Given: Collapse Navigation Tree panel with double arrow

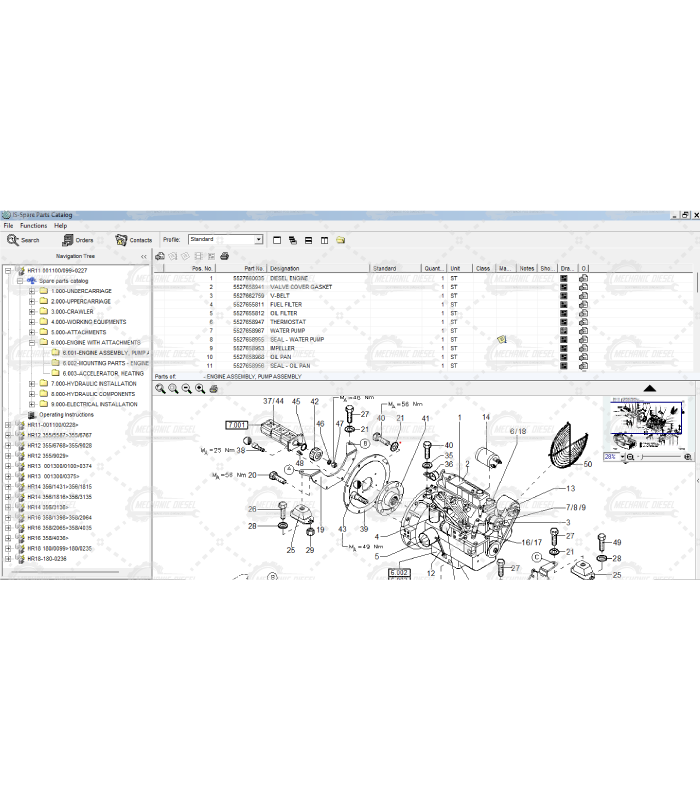Looking at the screenshot, I should (143, 257).
